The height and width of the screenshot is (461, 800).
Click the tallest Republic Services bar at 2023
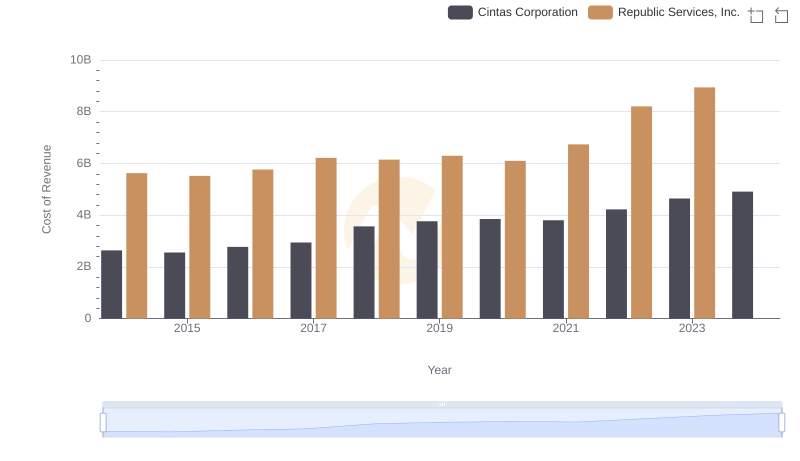[704, 203]
